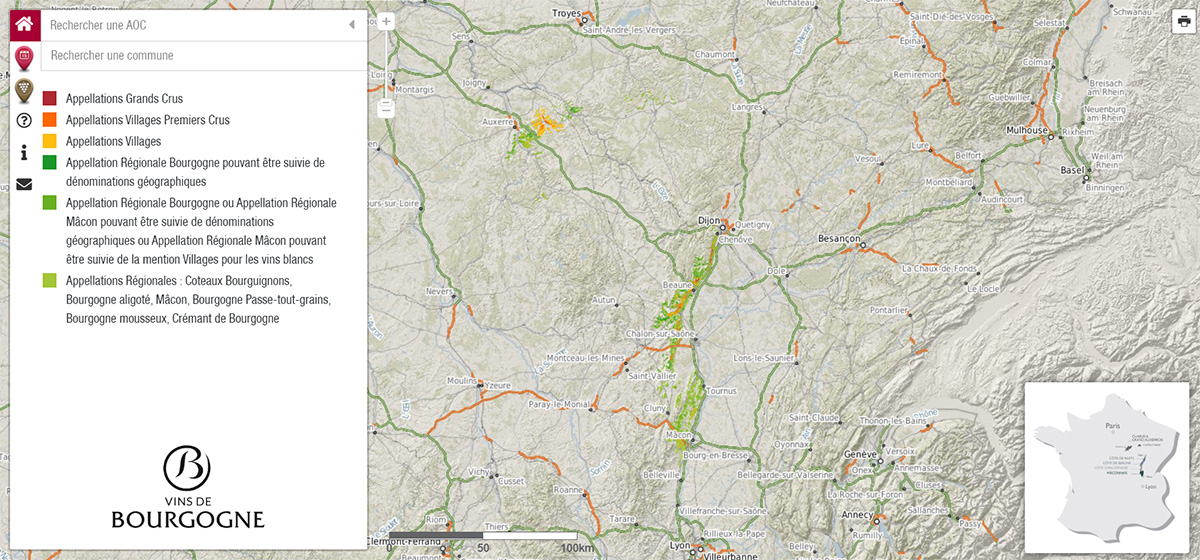Click the France overview minimap
This screenshot has width=1200, height=560.
[1106, 466]
